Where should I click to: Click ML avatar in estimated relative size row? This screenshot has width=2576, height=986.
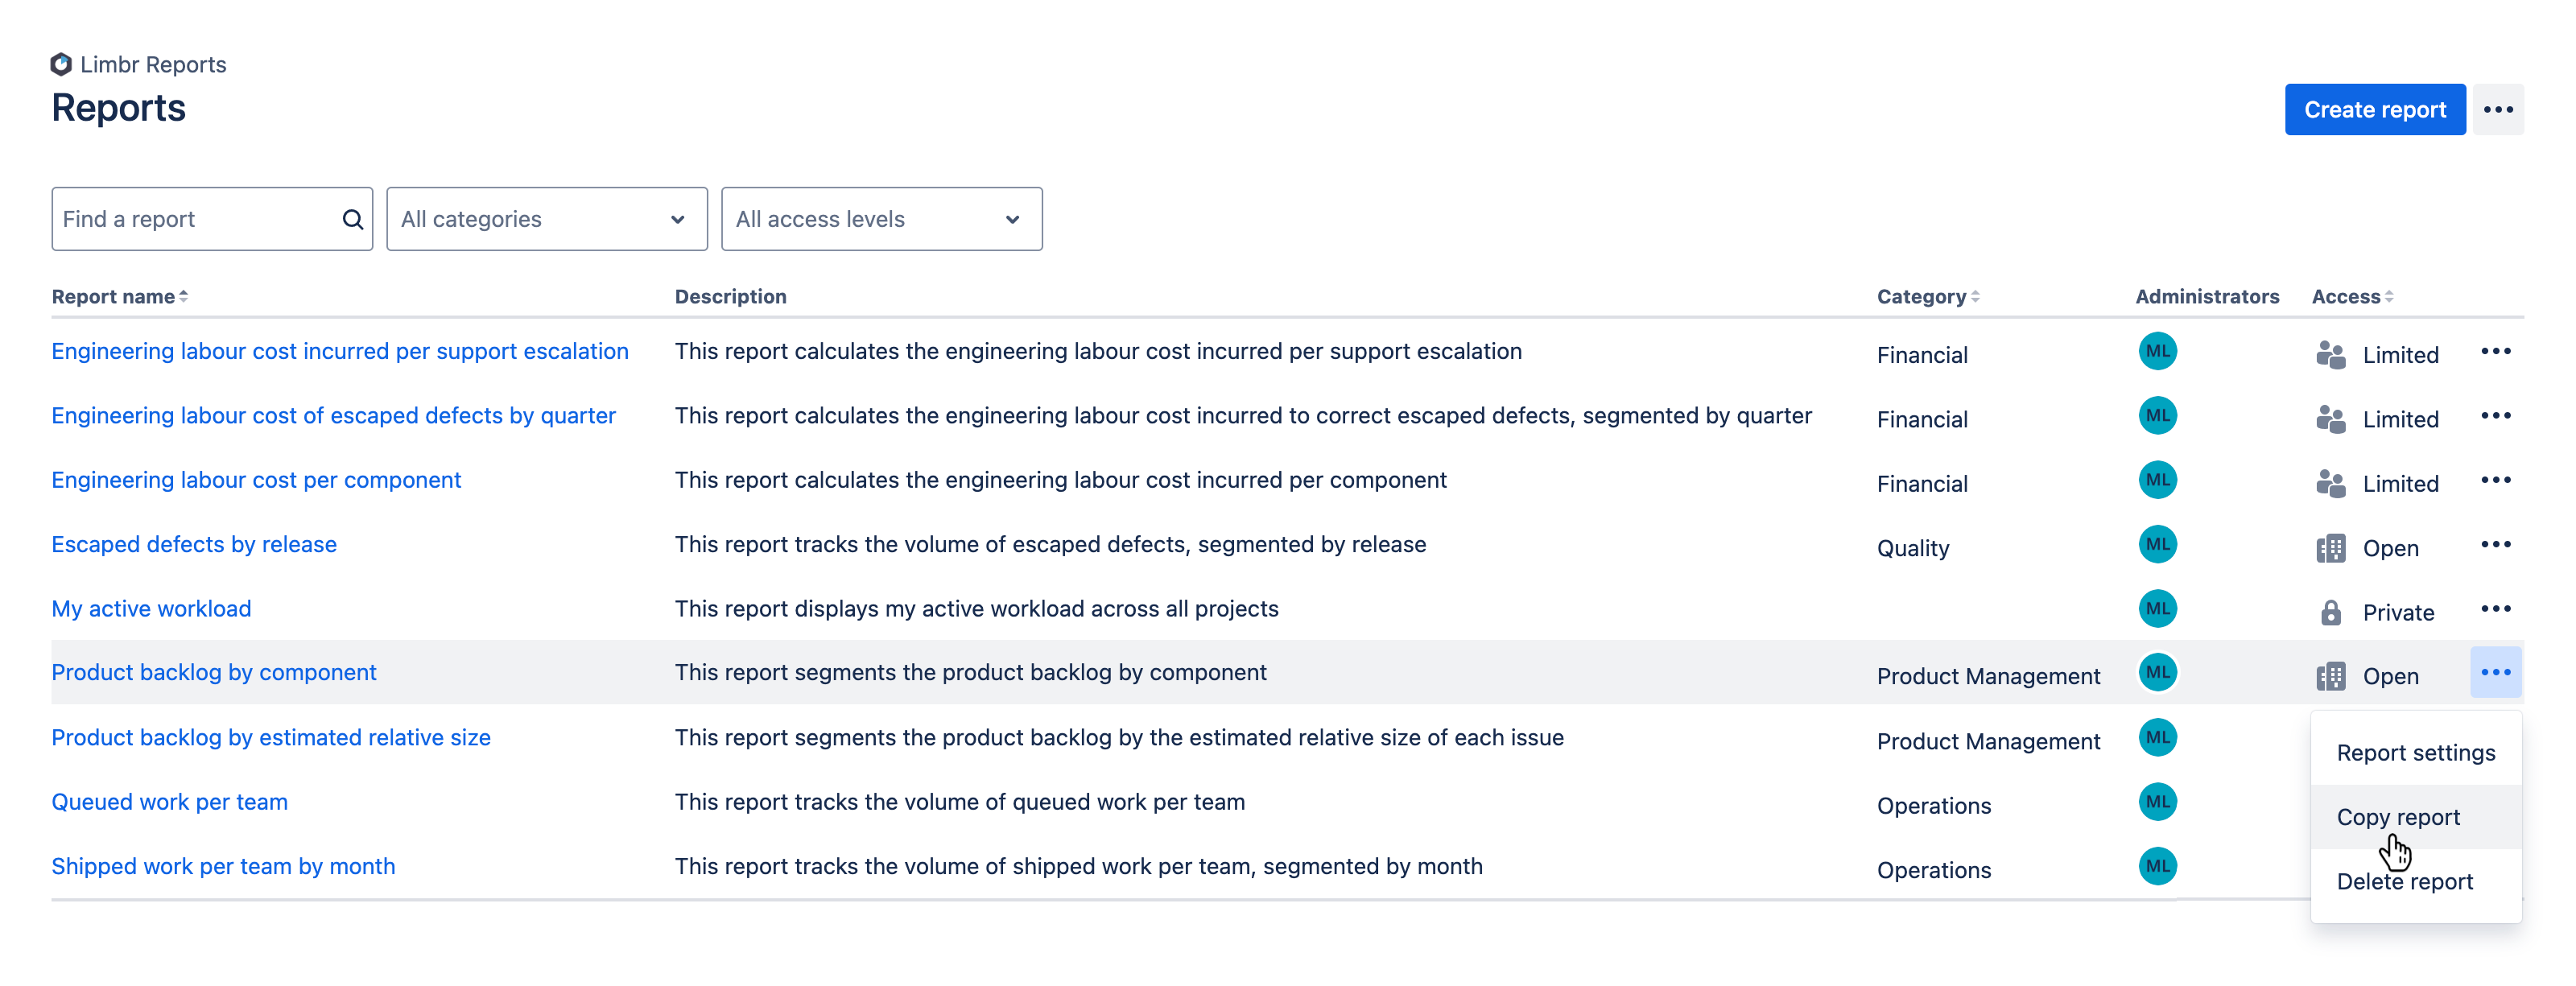2157,737
